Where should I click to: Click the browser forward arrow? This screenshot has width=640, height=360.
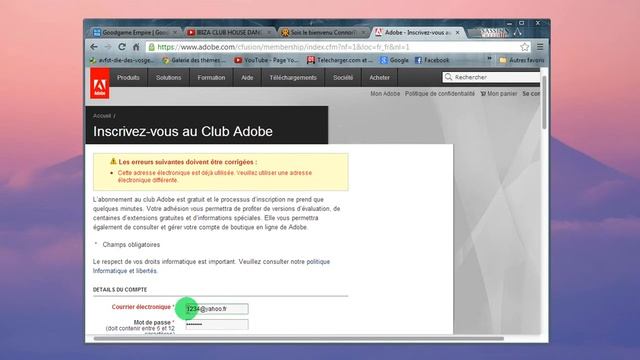point(108,47)
